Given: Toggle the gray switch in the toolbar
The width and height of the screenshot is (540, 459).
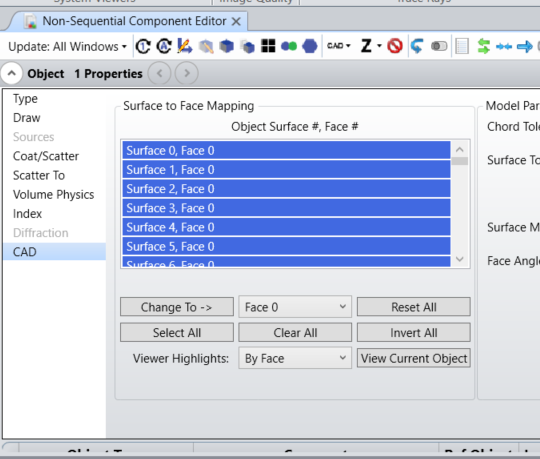Looking at the screenshot, I should click(x=439, y=46).
